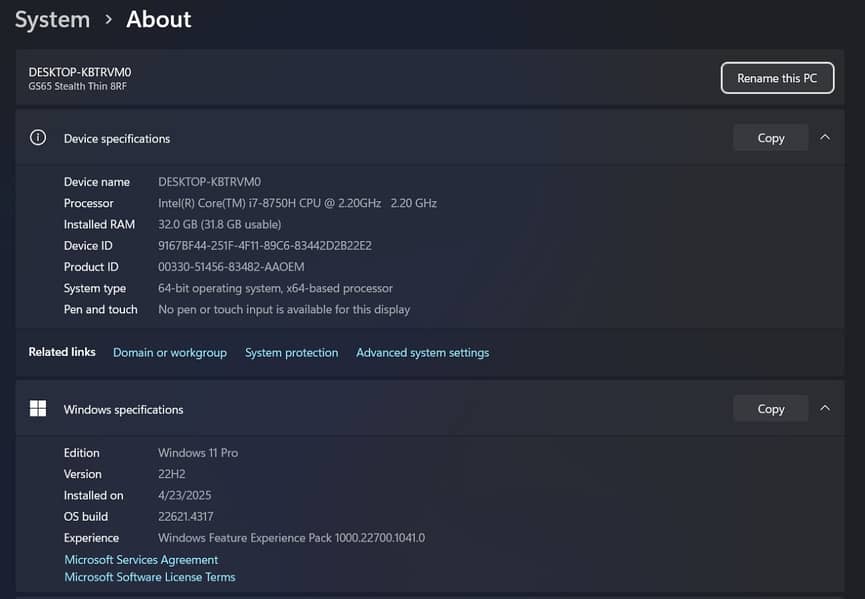Click the breadcrumb chevron separator

click(x=109, y=20)
